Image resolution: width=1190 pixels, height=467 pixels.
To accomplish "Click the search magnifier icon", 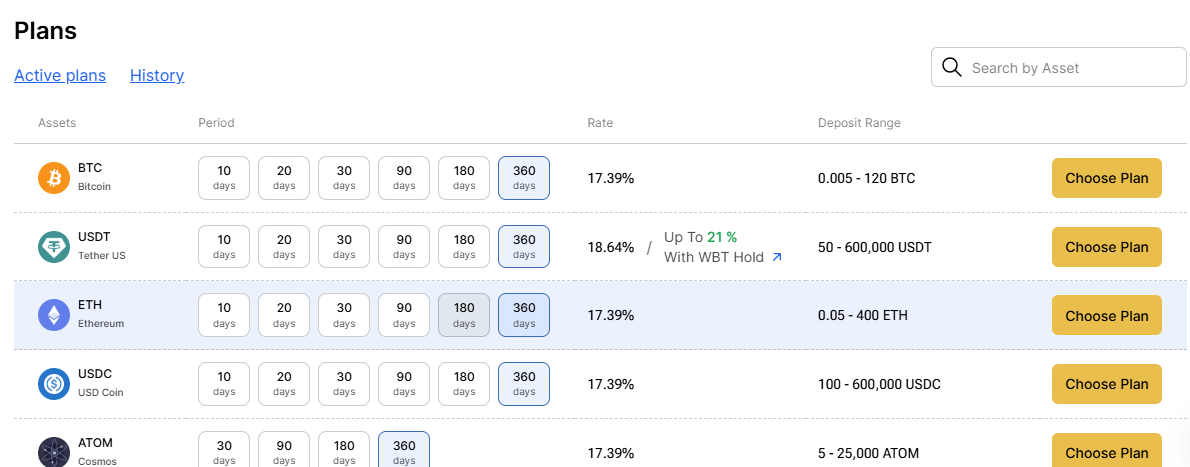I will tap(952, 68).
